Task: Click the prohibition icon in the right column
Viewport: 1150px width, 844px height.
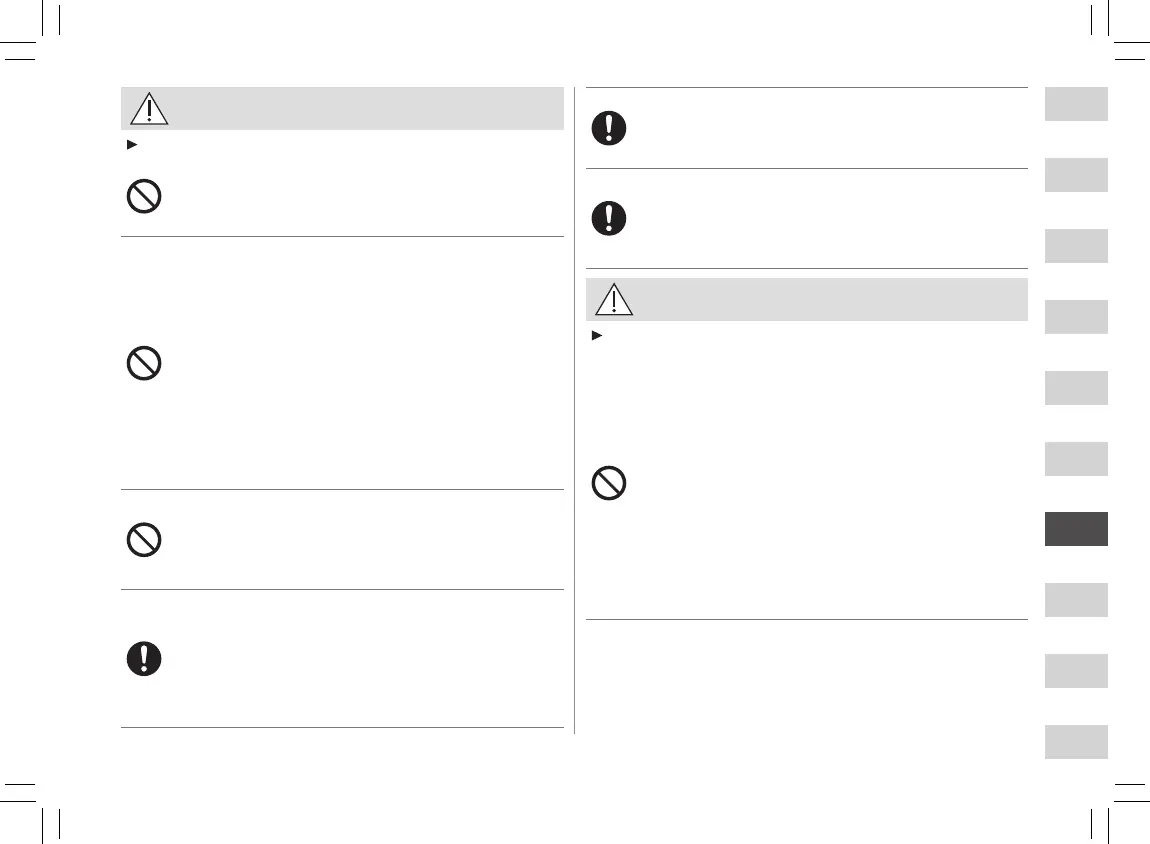Action: point(609,484)
